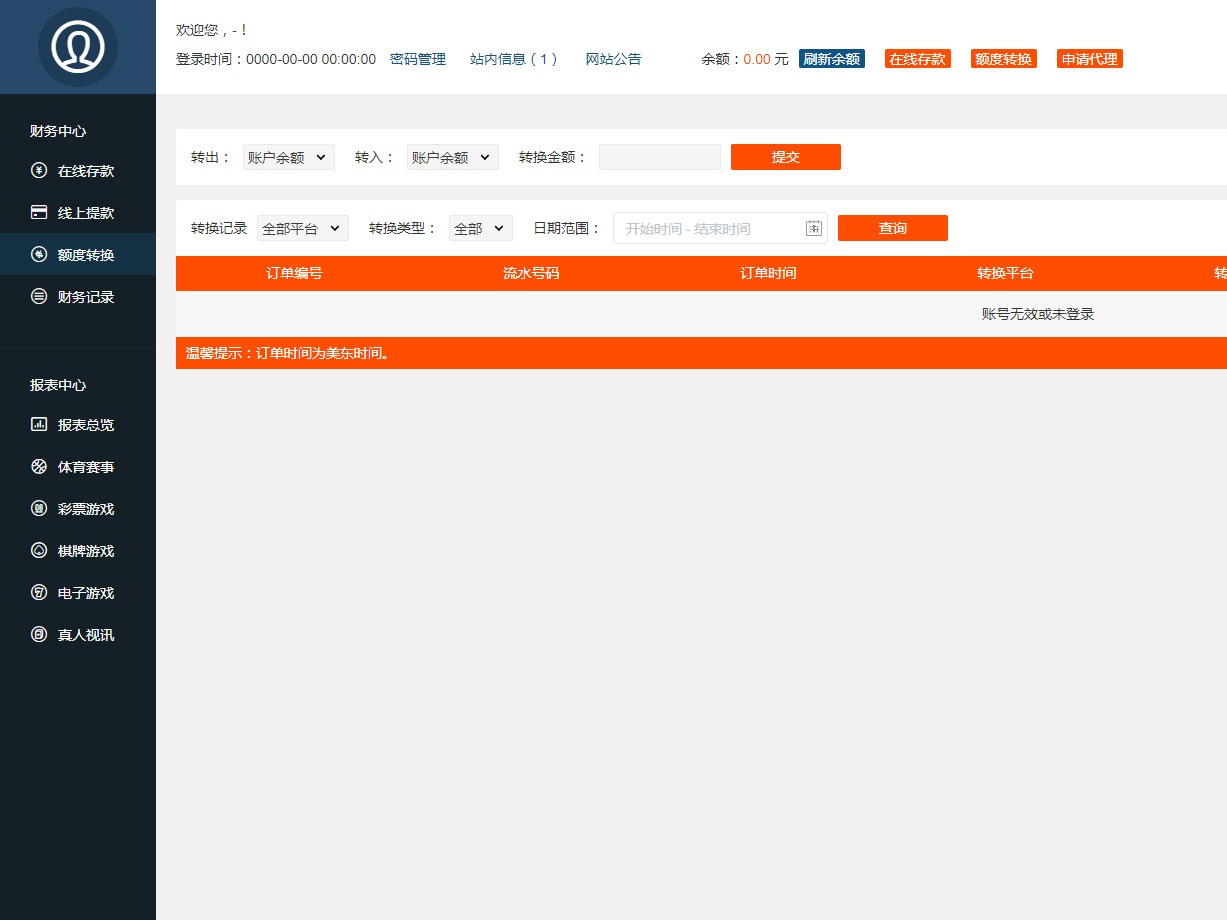Open 网站公告 site announcements
The image size is (1227, 920).
coord(613,59)
